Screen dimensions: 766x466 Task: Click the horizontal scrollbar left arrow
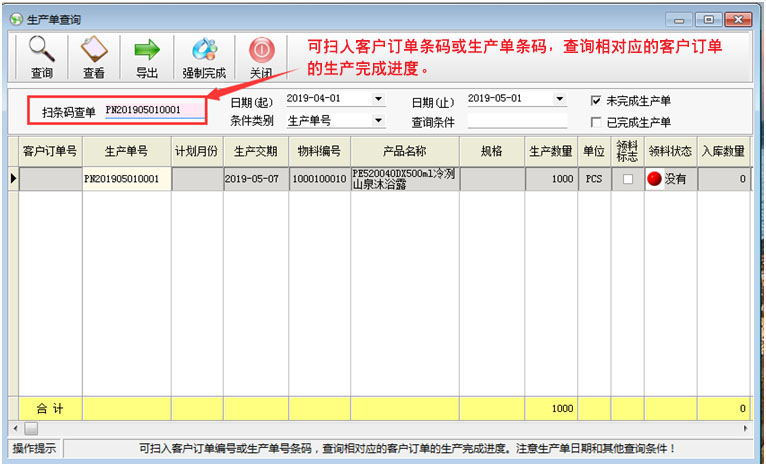tap(16, 428)
